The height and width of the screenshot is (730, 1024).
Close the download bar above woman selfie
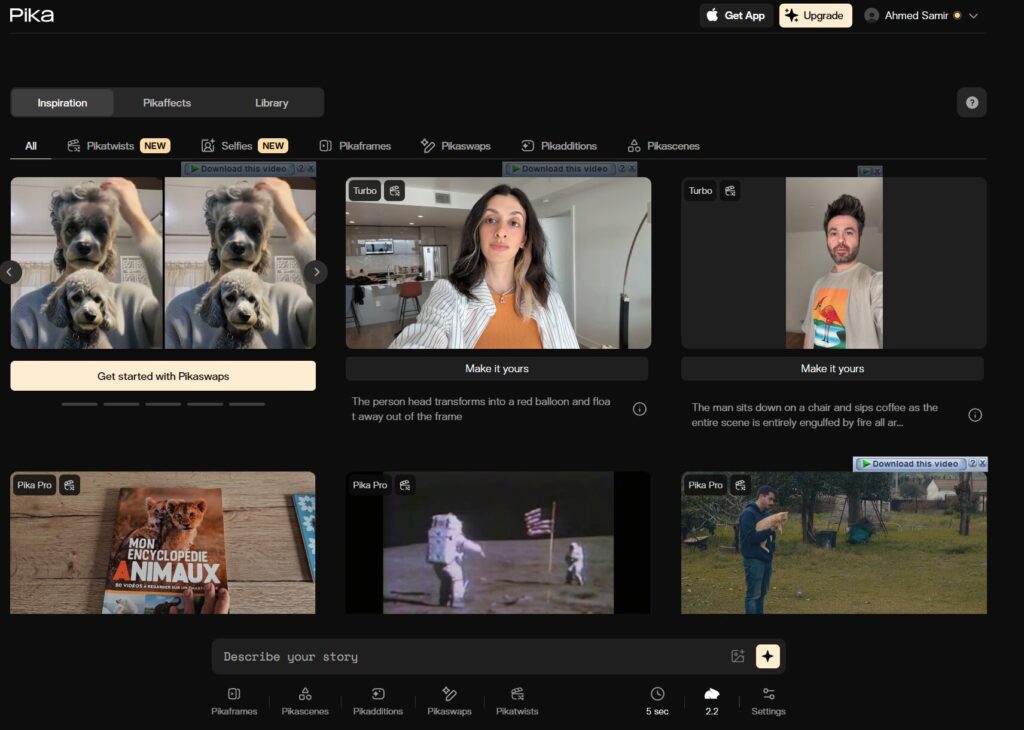pyautogui.click(x=632, y=168)
